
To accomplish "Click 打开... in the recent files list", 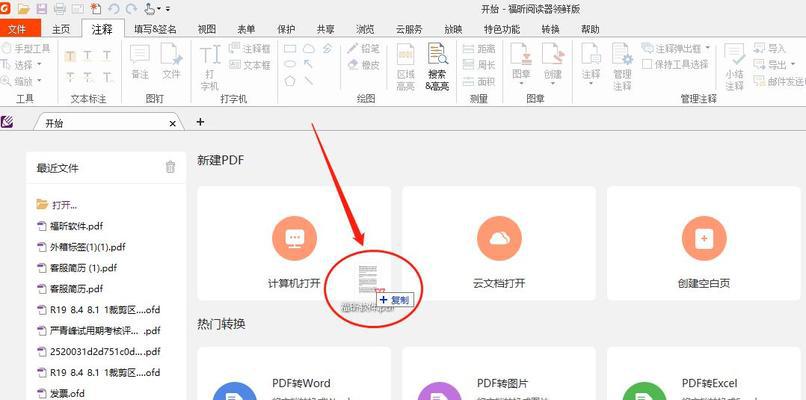I will click(x=57, y=205).
